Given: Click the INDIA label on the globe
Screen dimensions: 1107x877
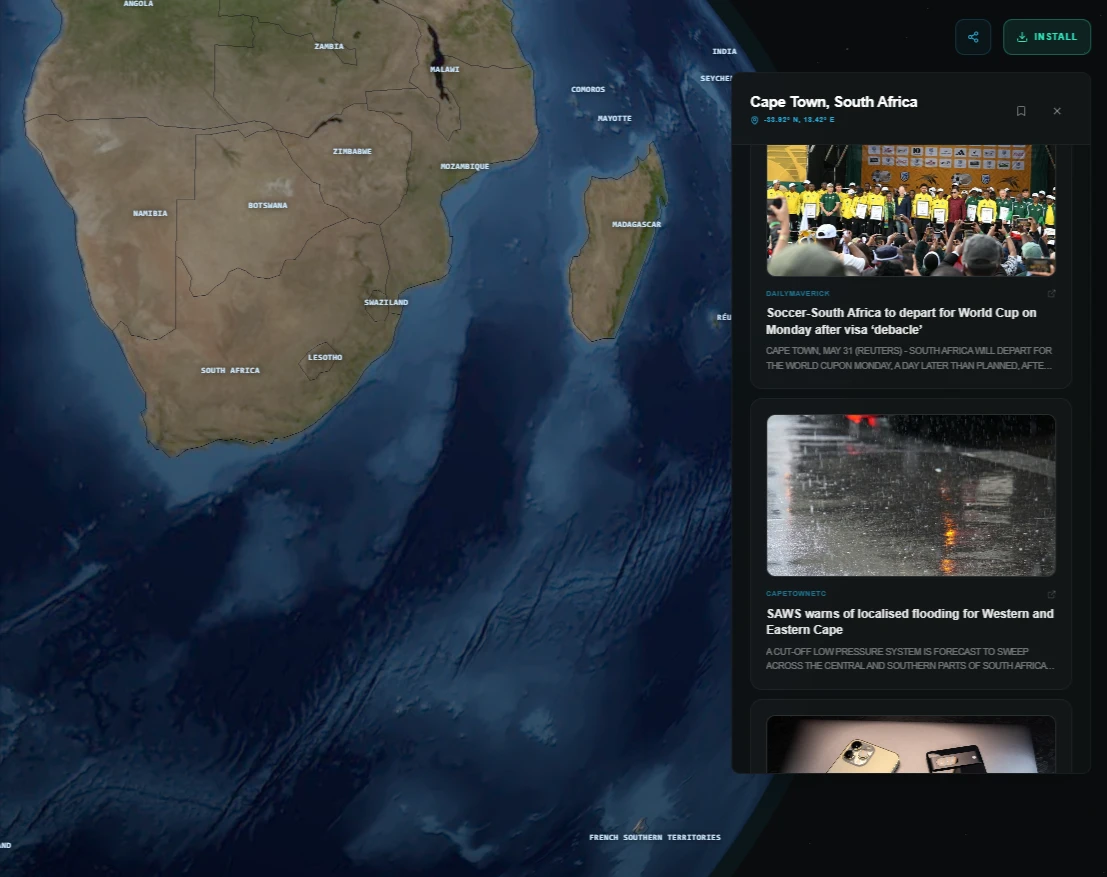Looking at the screenshot, I should coord(724,52).
